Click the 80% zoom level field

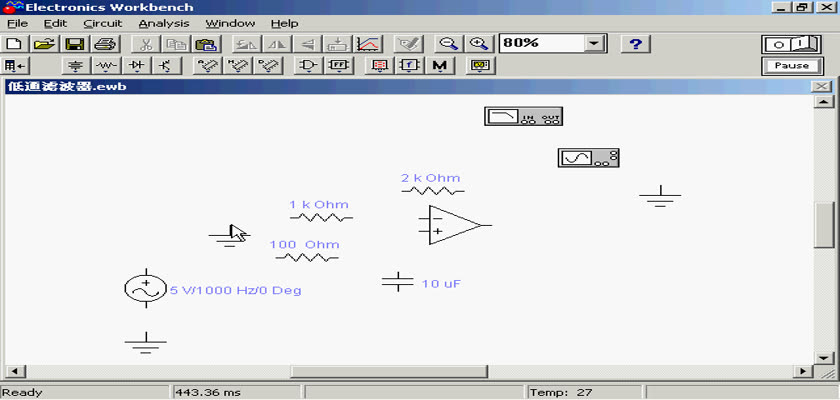click(542, 44)
